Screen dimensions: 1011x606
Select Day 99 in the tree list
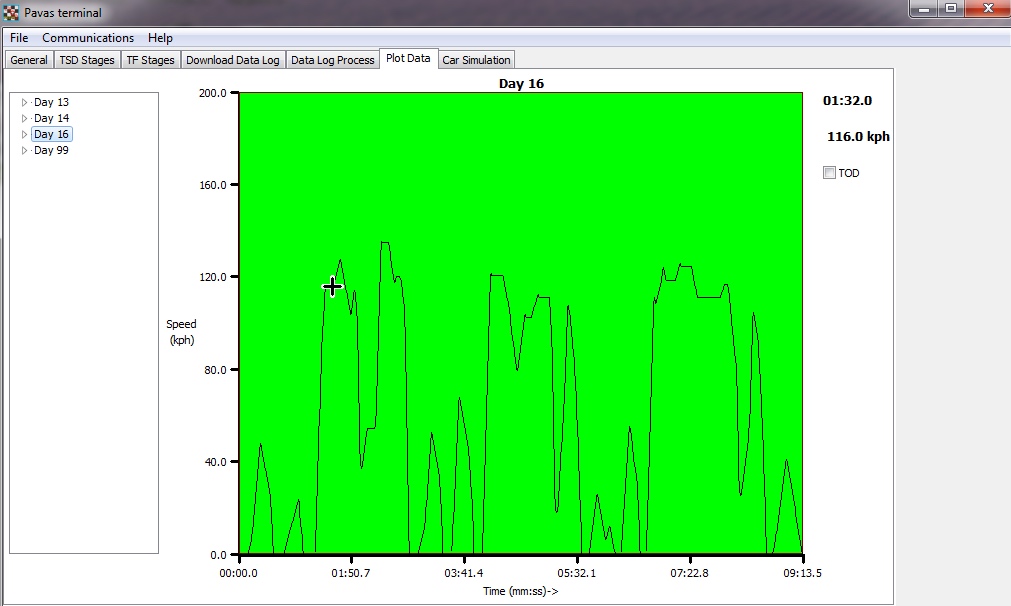point(51,150)
